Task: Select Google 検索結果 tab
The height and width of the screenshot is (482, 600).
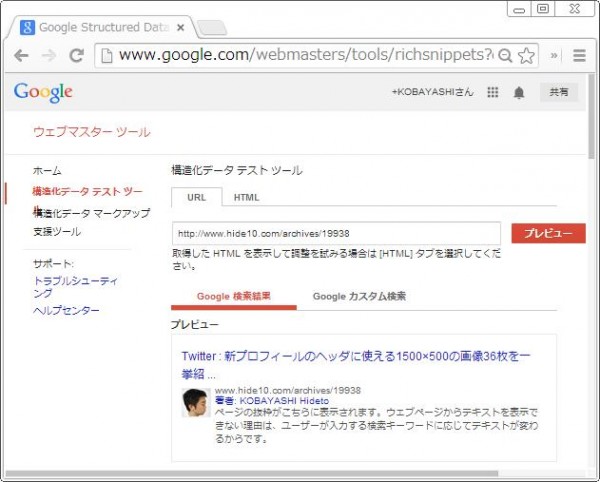Action: pos(234,296)
